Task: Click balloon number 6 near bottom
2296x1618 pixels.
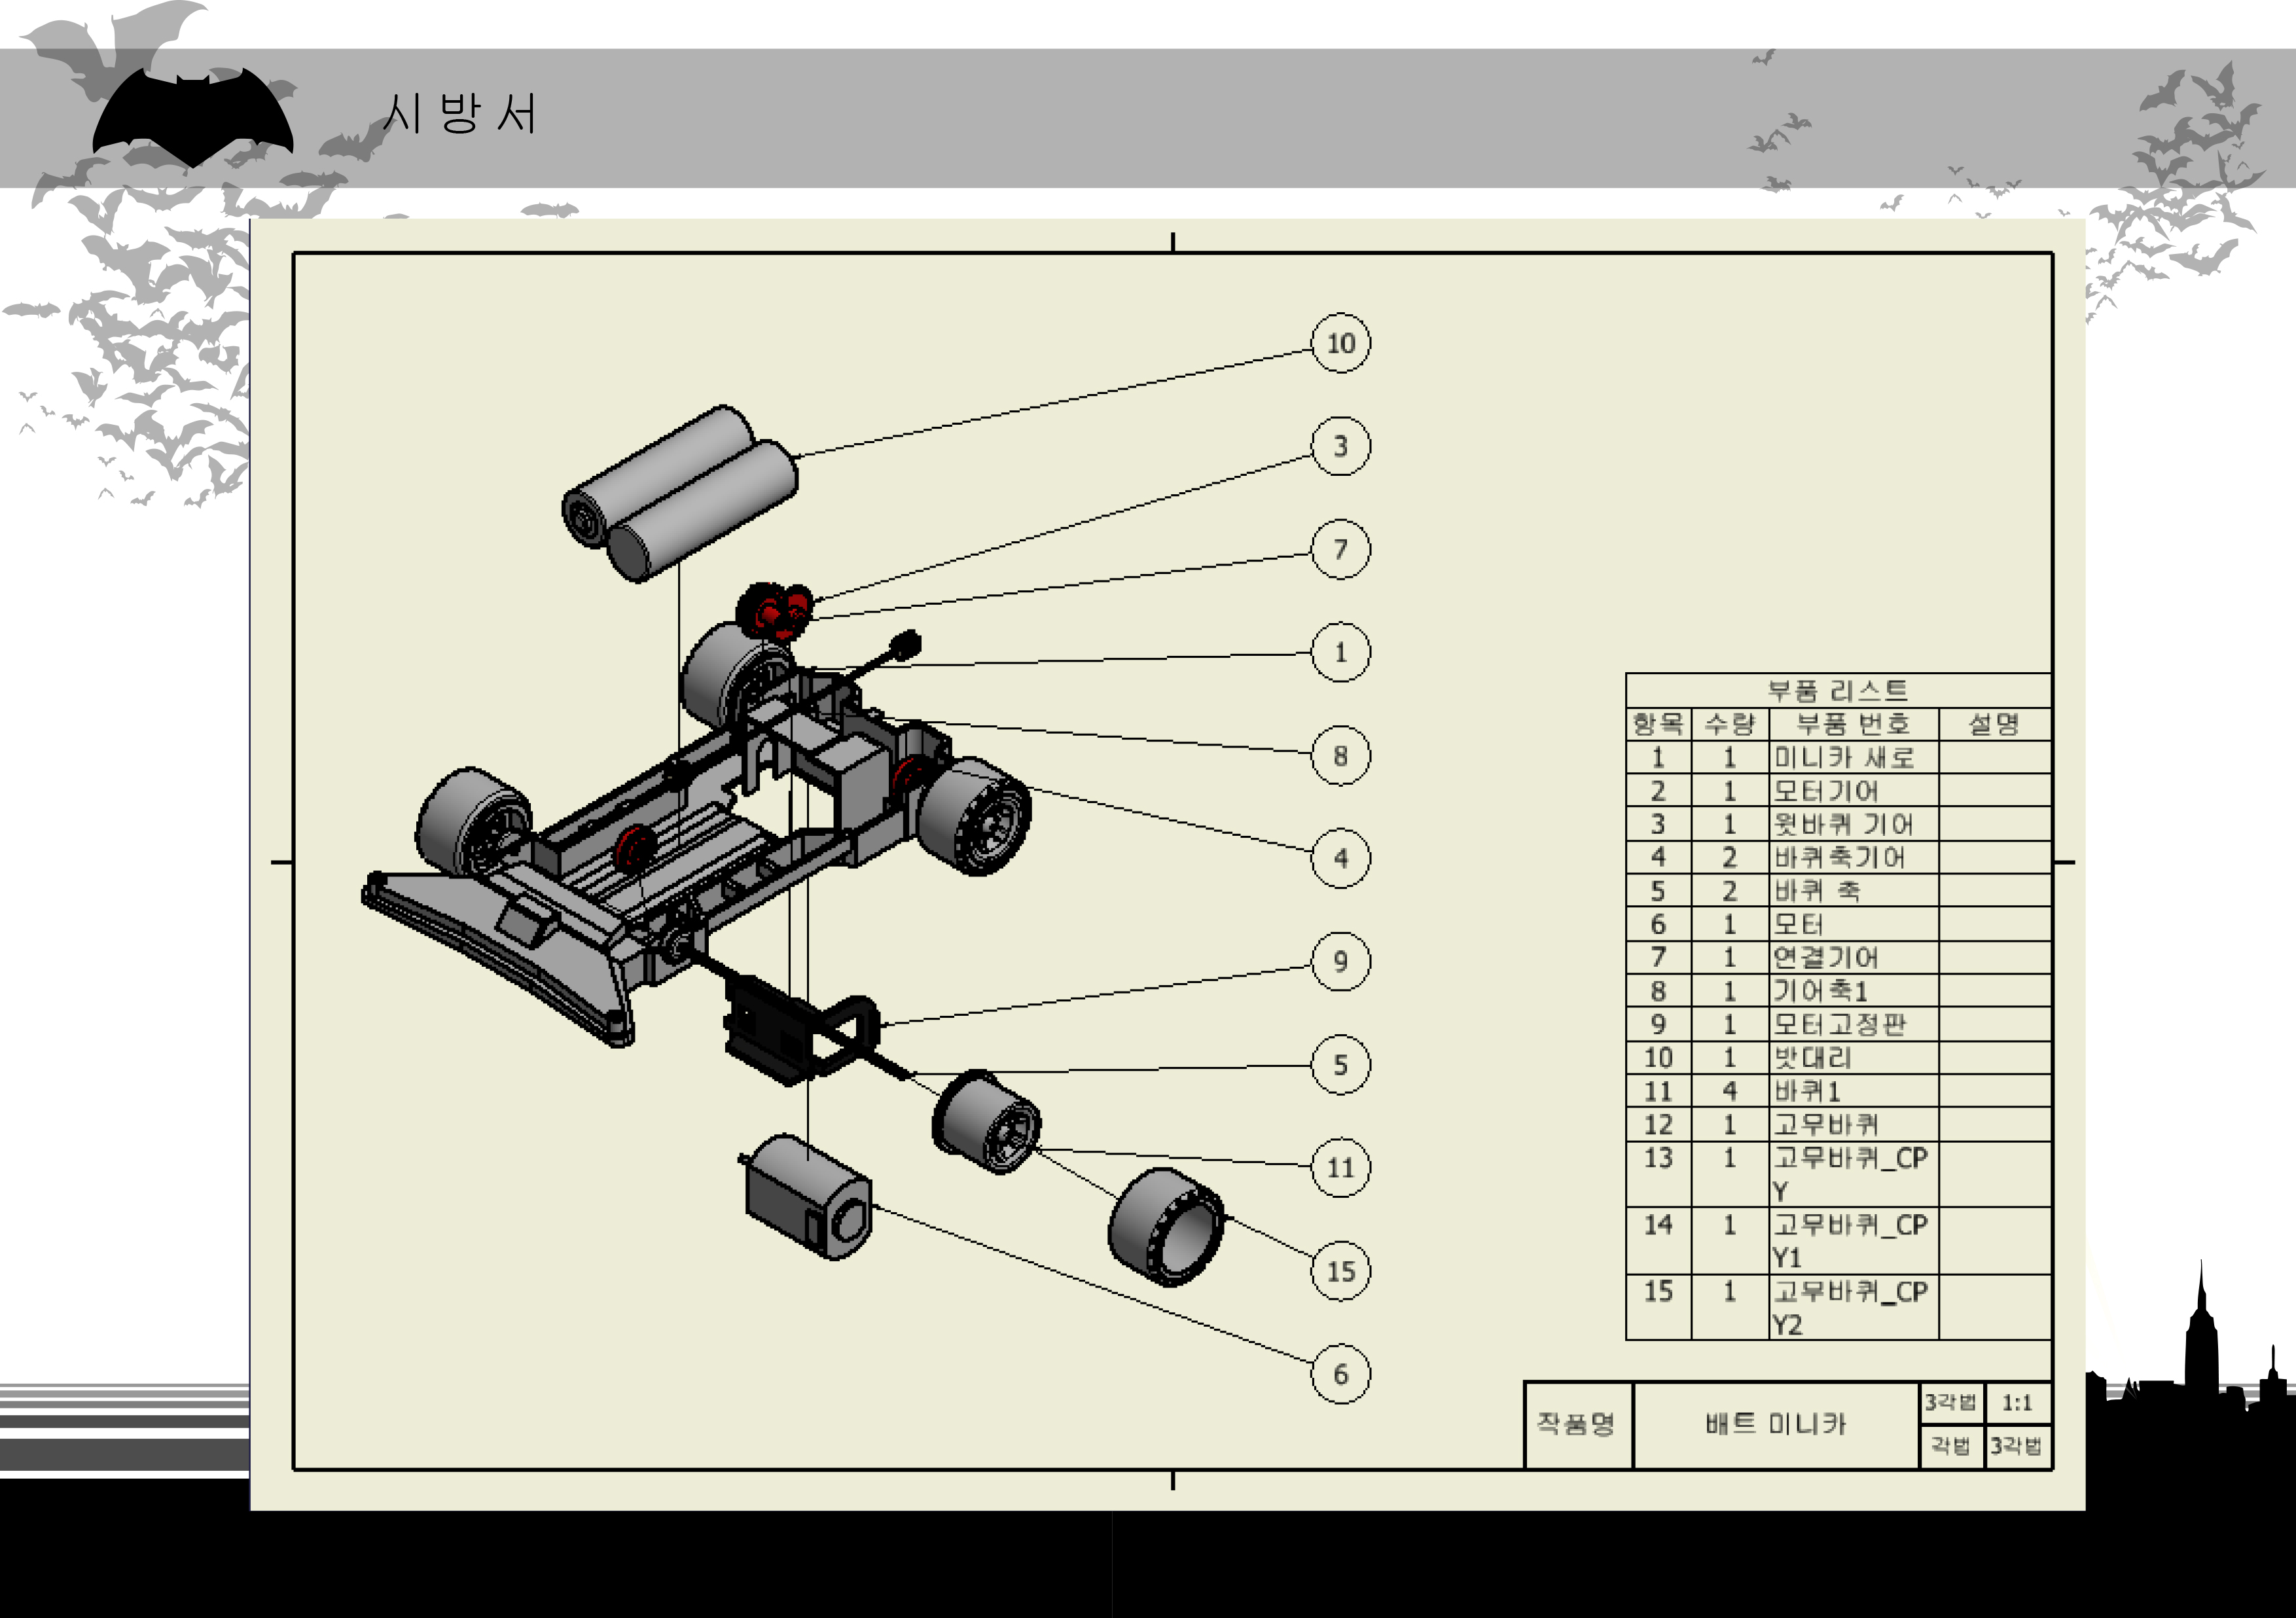Action: click(x=1340, y=1374)
